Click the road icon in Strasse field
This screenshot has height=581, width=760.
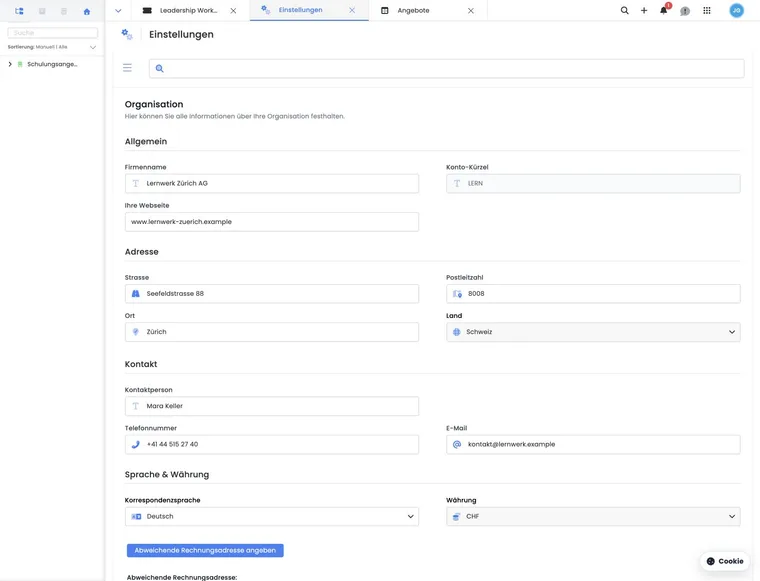pyautogui.click(x=136, y=294)
